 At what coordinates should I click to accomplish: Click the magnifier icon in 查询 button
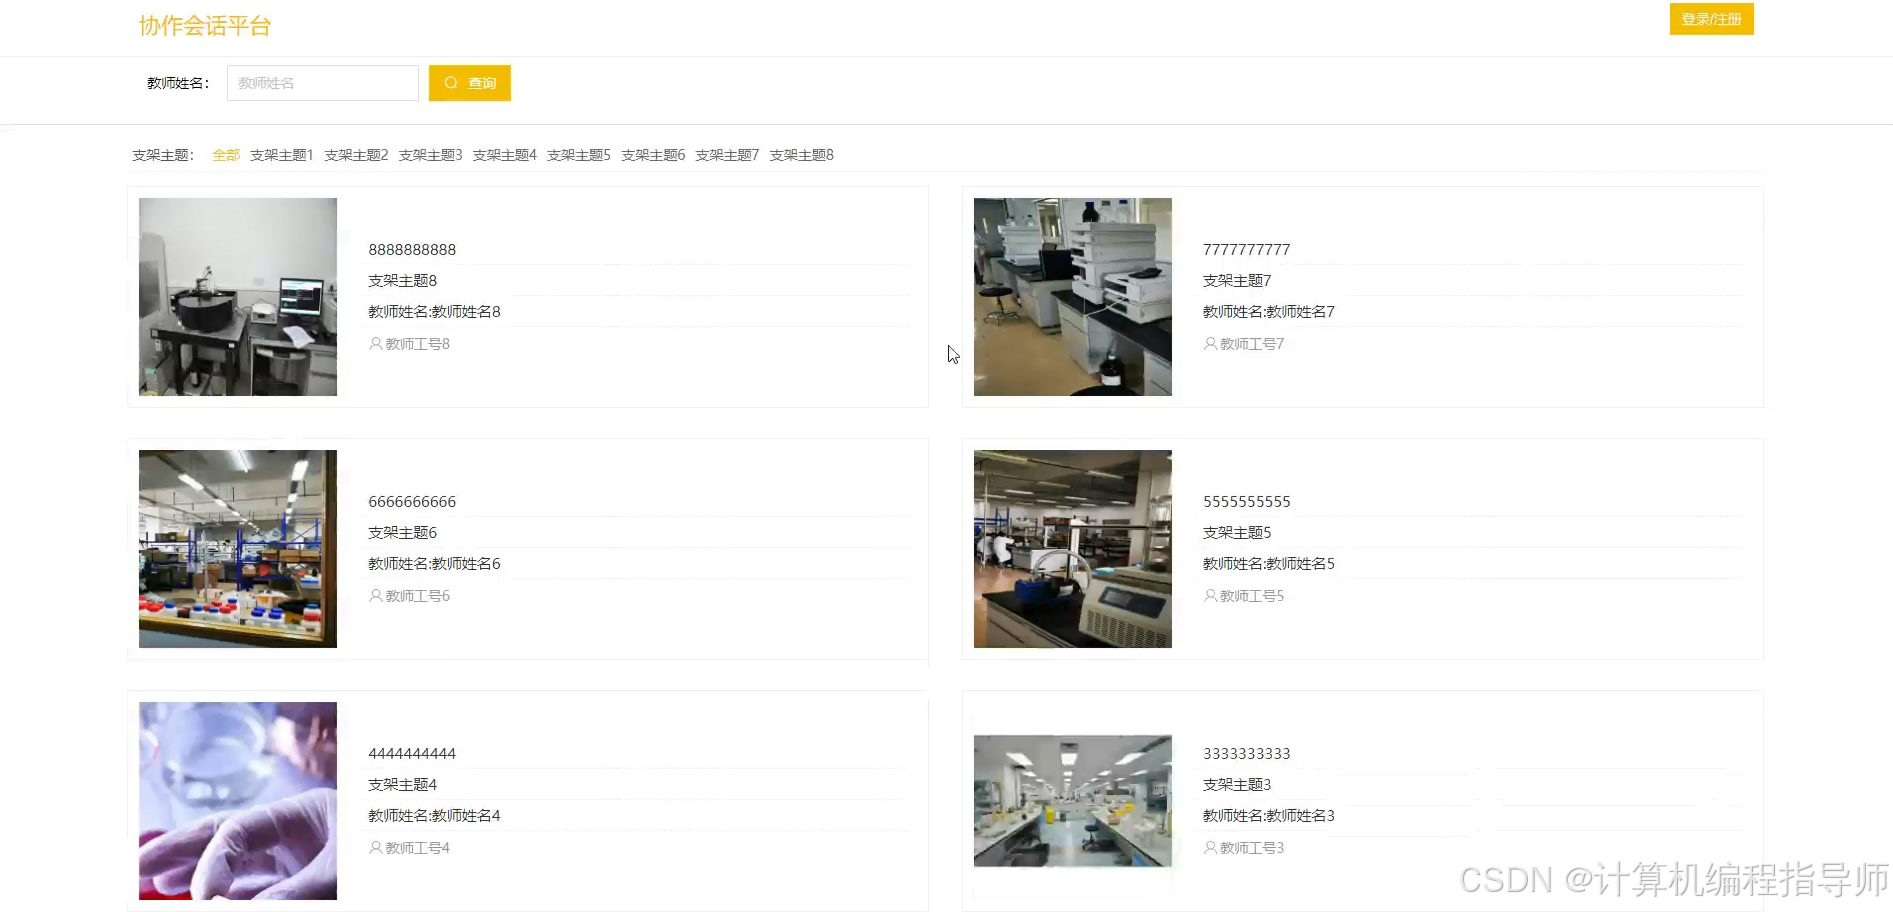click(x=451, y=83)
